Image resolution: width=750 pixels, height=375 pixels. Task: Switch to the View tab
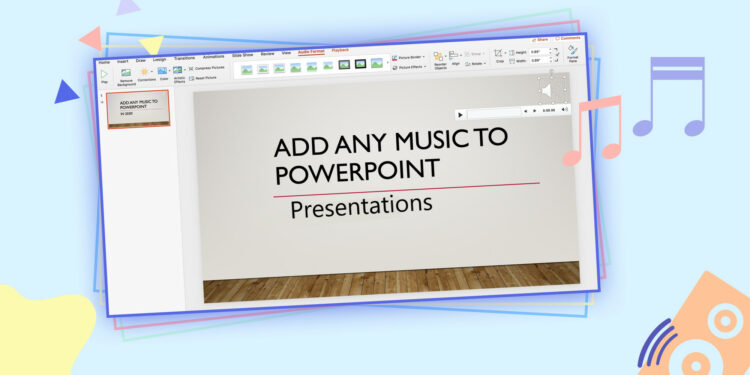(x=286, y=53)
